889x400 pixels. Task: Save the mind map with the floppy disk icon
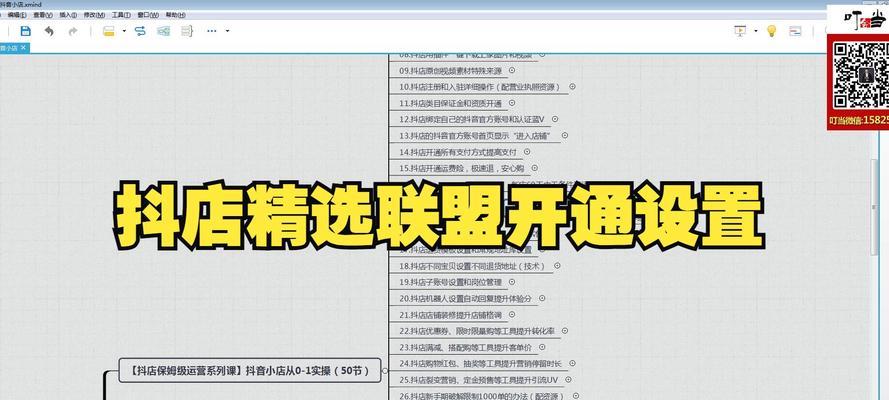click(x=26, y=31)
